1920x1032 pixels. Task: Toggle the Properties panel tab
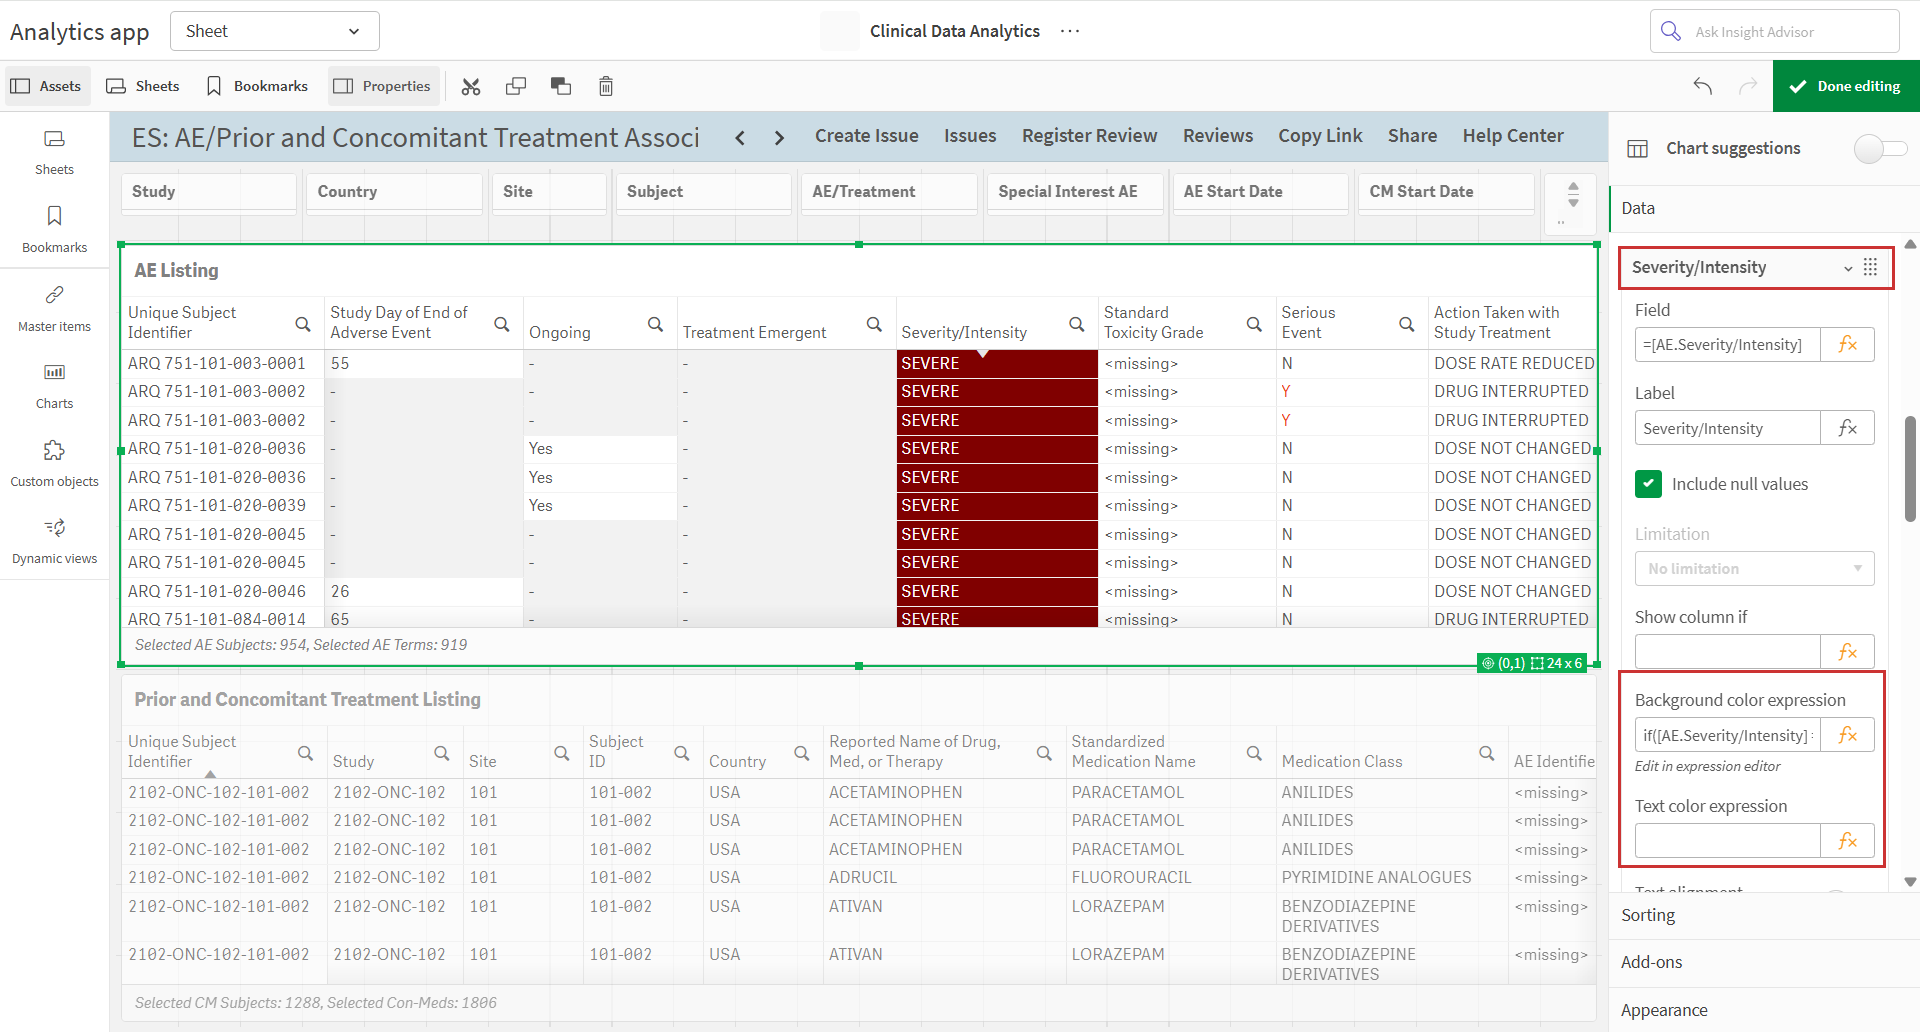tap(382, 86)
